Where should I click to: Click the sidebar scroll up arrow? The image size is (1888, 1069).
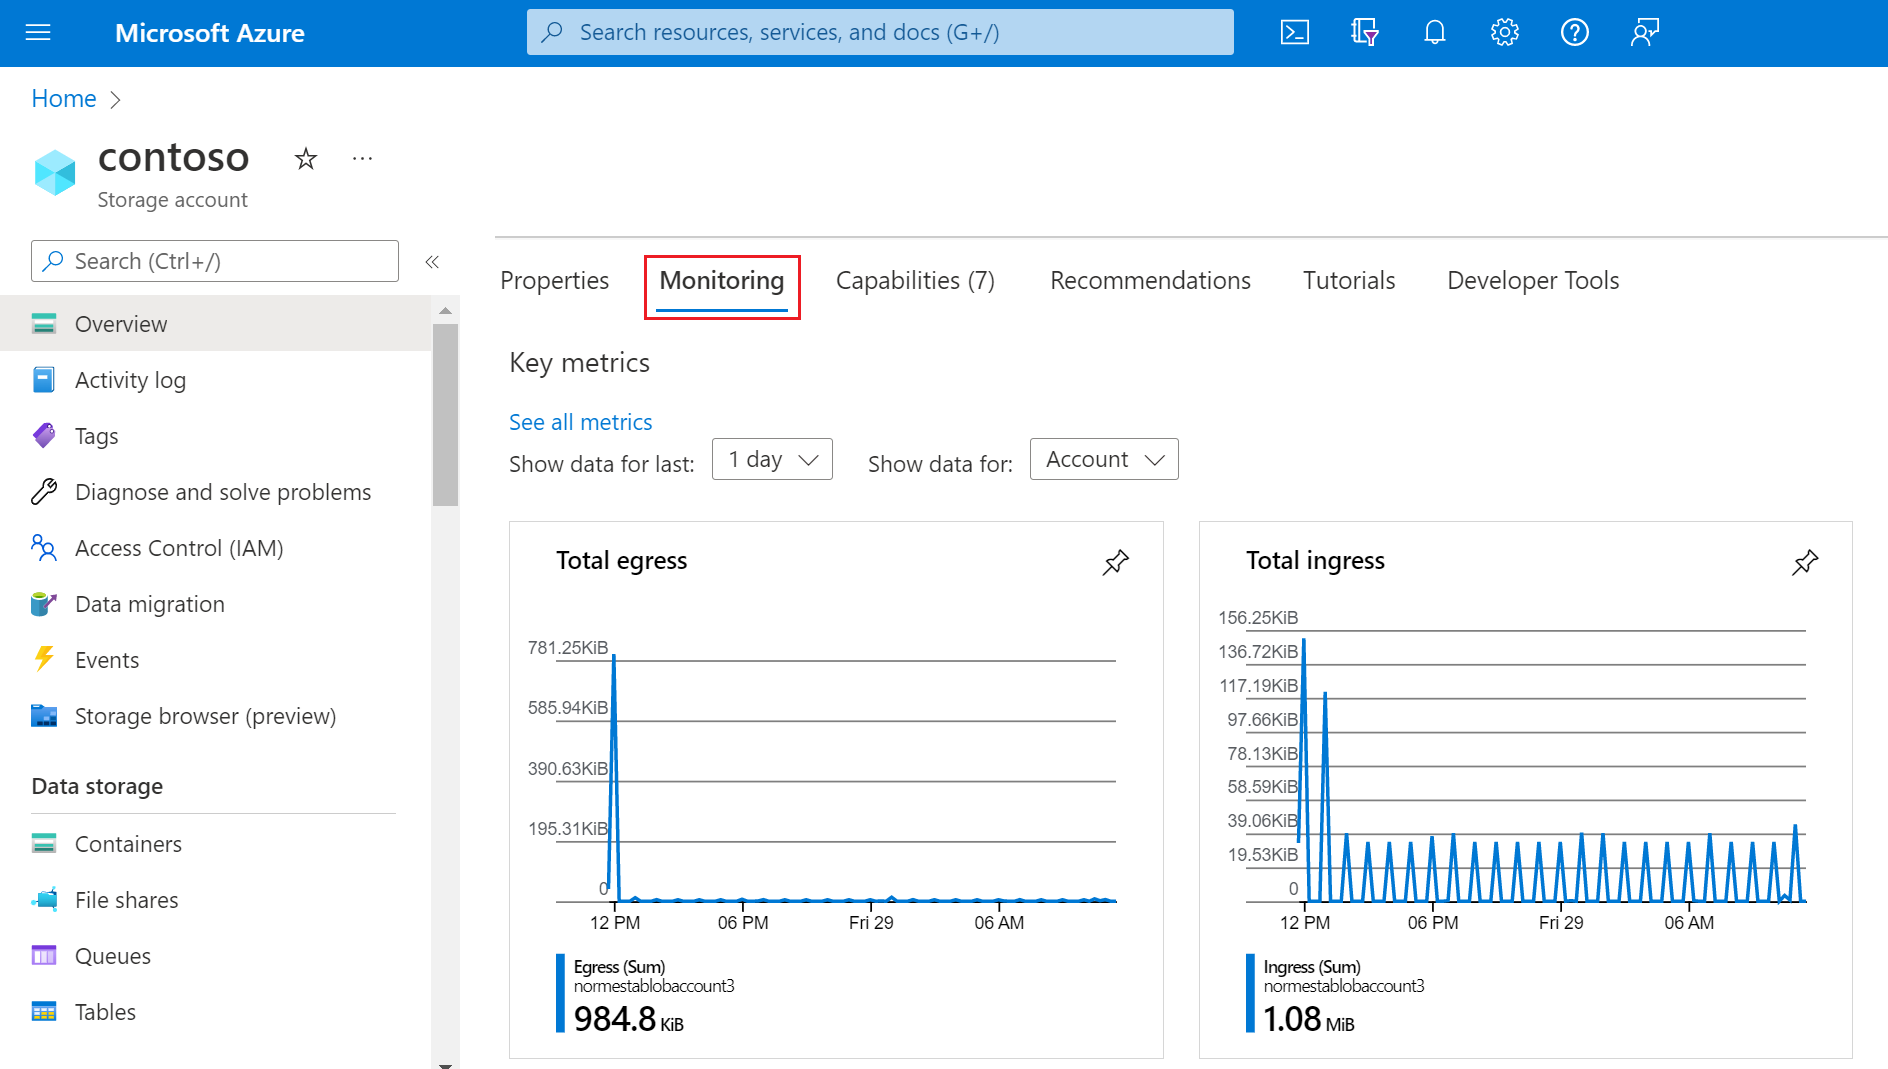coord(445,311)
